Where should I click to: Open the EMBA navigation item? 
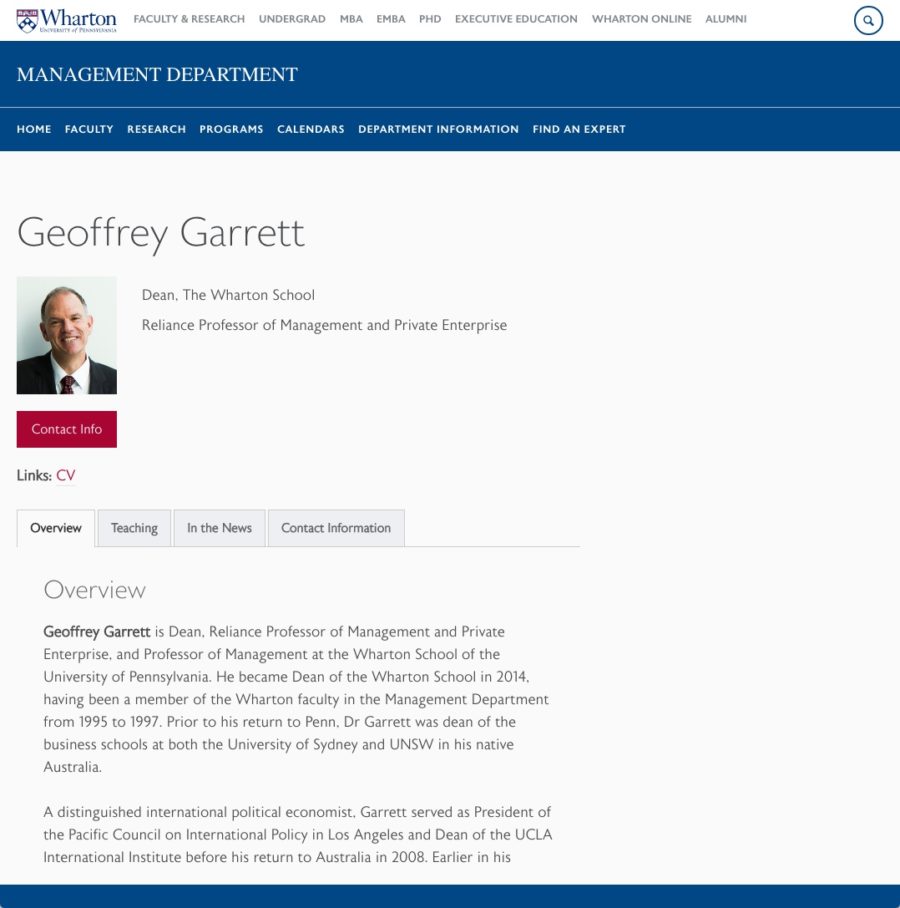coord(390,19)
